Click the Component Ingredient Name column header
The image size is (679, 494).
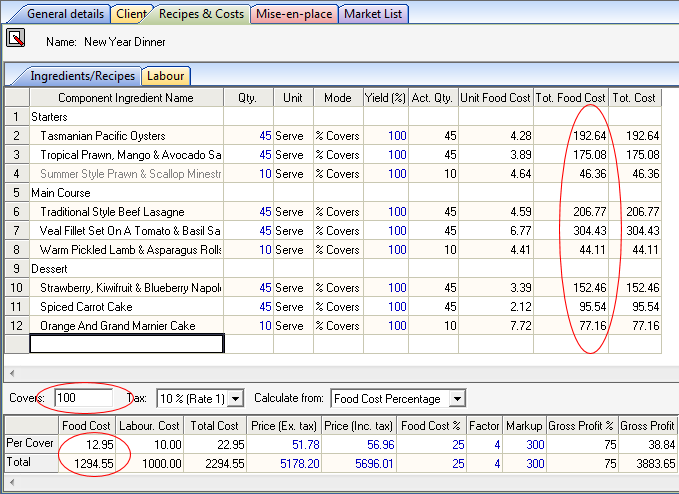(126, 97)
